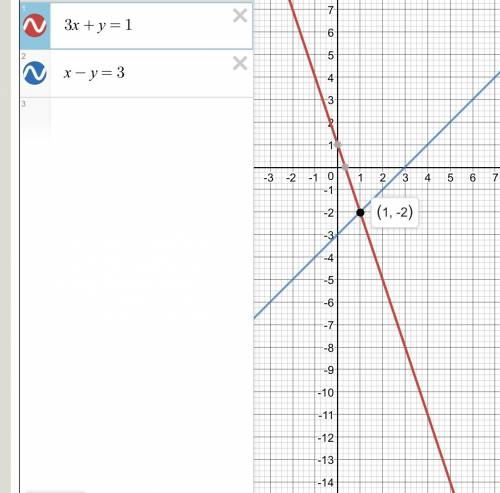
Task: Click gray x-intercept point of red line
Action: point(345,167)
